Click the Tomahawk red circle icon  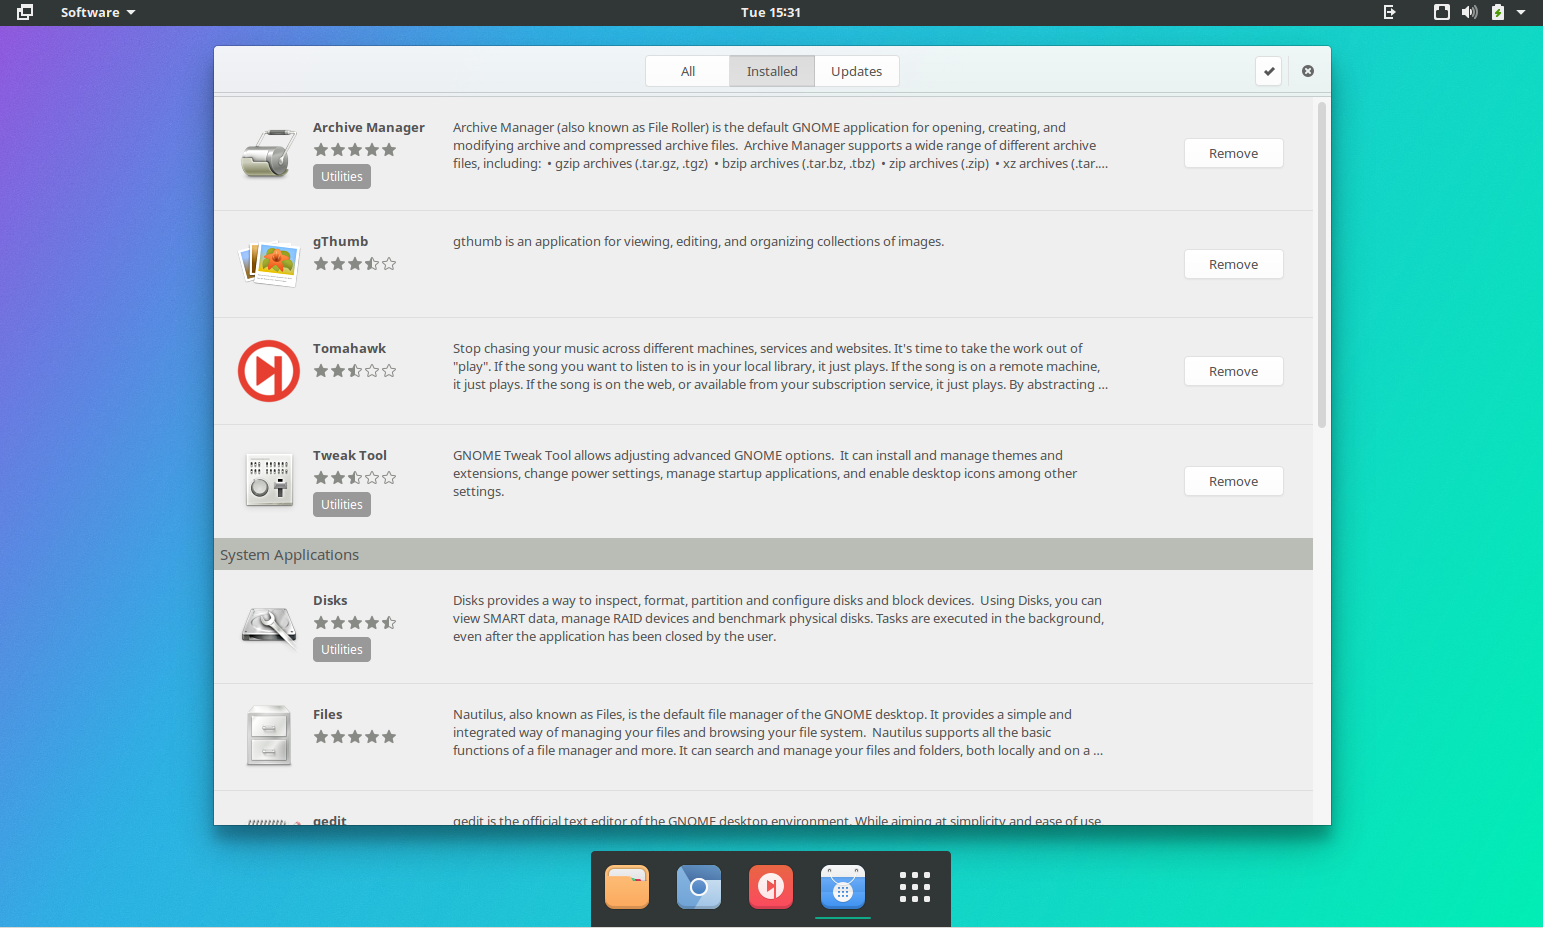click(x=269, y=371)
